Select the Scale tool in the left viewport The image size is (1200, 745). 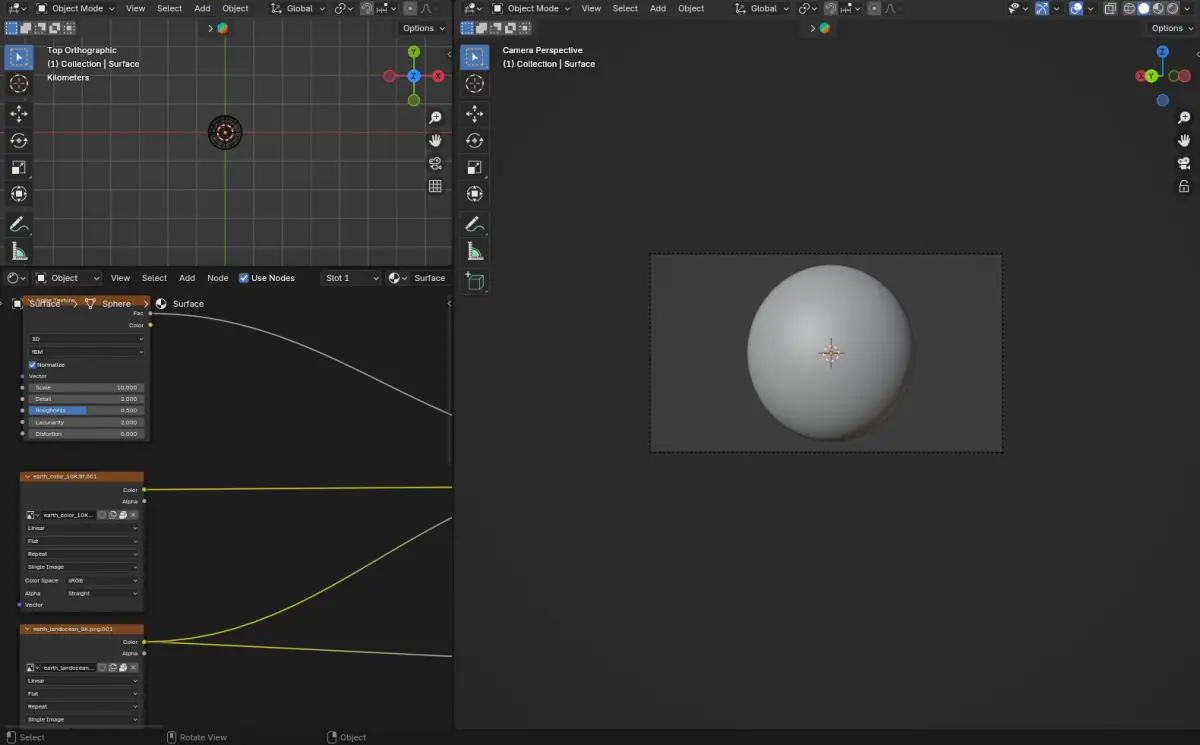coord(18,167)
